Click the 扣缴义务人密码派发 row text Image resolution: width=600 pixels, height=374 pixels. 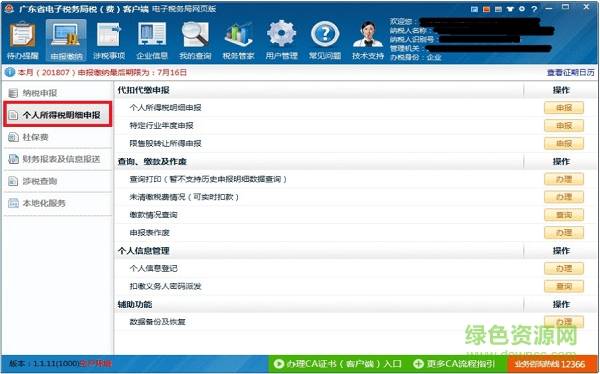pos(165,286)
